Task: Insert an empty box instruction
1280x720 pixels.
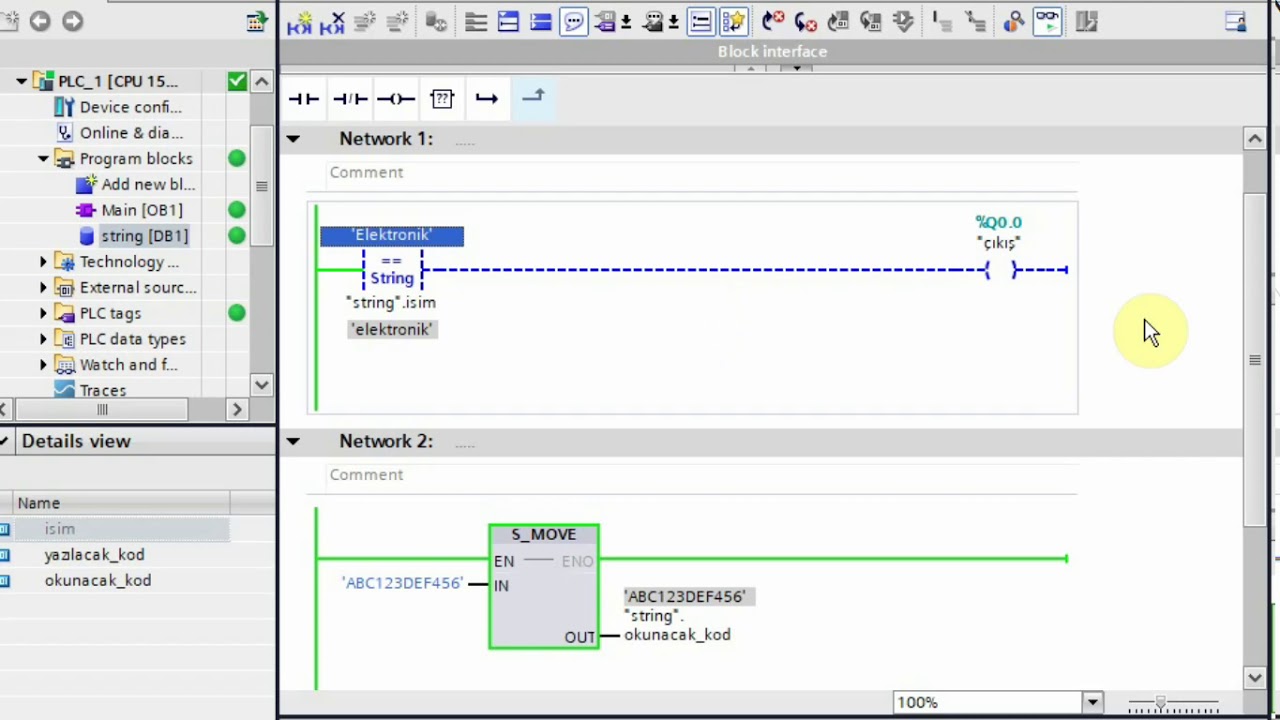Action: (442, 98)
